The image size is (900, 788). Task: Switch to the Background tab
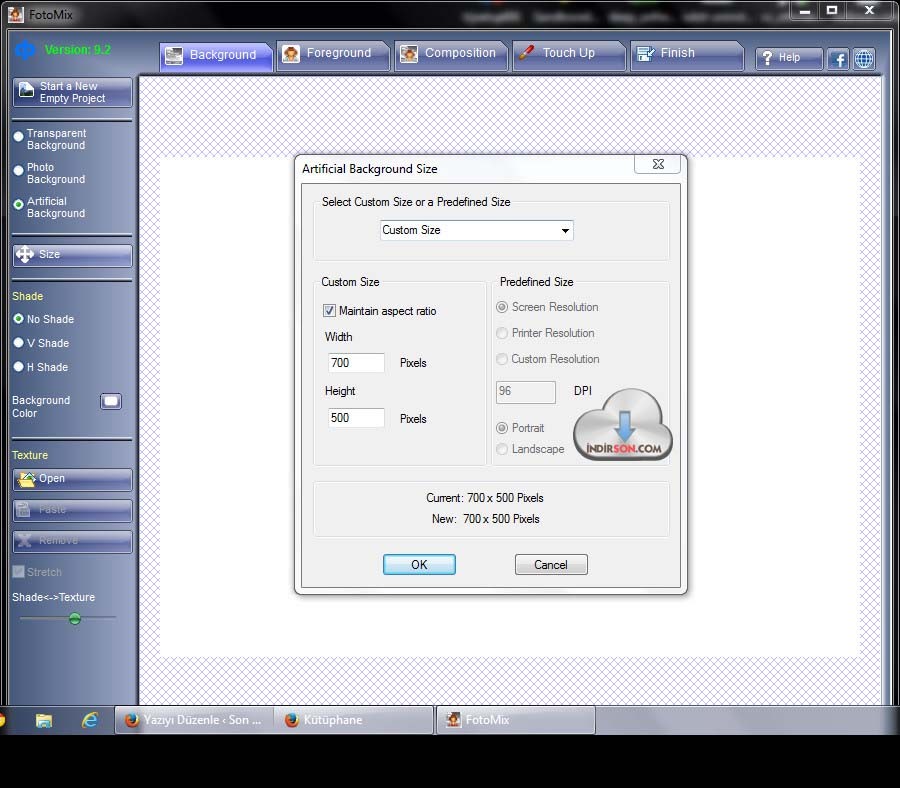216,56
